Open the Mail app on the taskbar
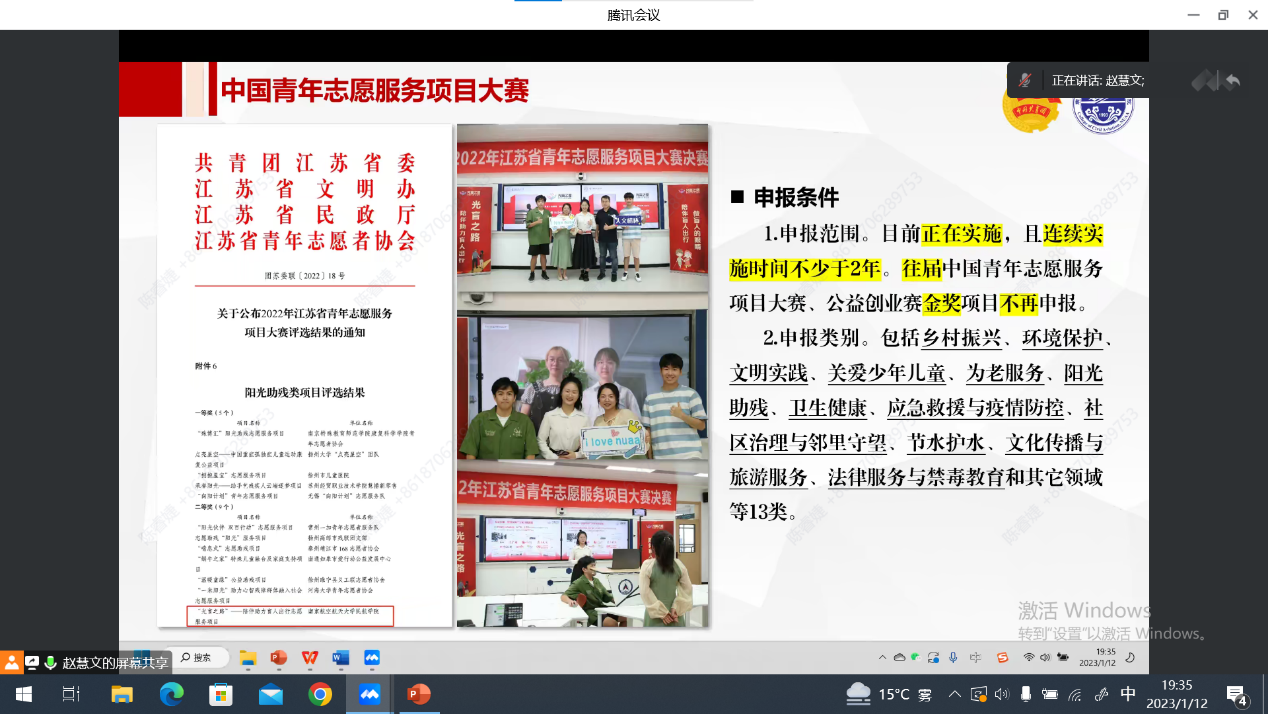This screenshot has width=1268, height=714. 270,694
